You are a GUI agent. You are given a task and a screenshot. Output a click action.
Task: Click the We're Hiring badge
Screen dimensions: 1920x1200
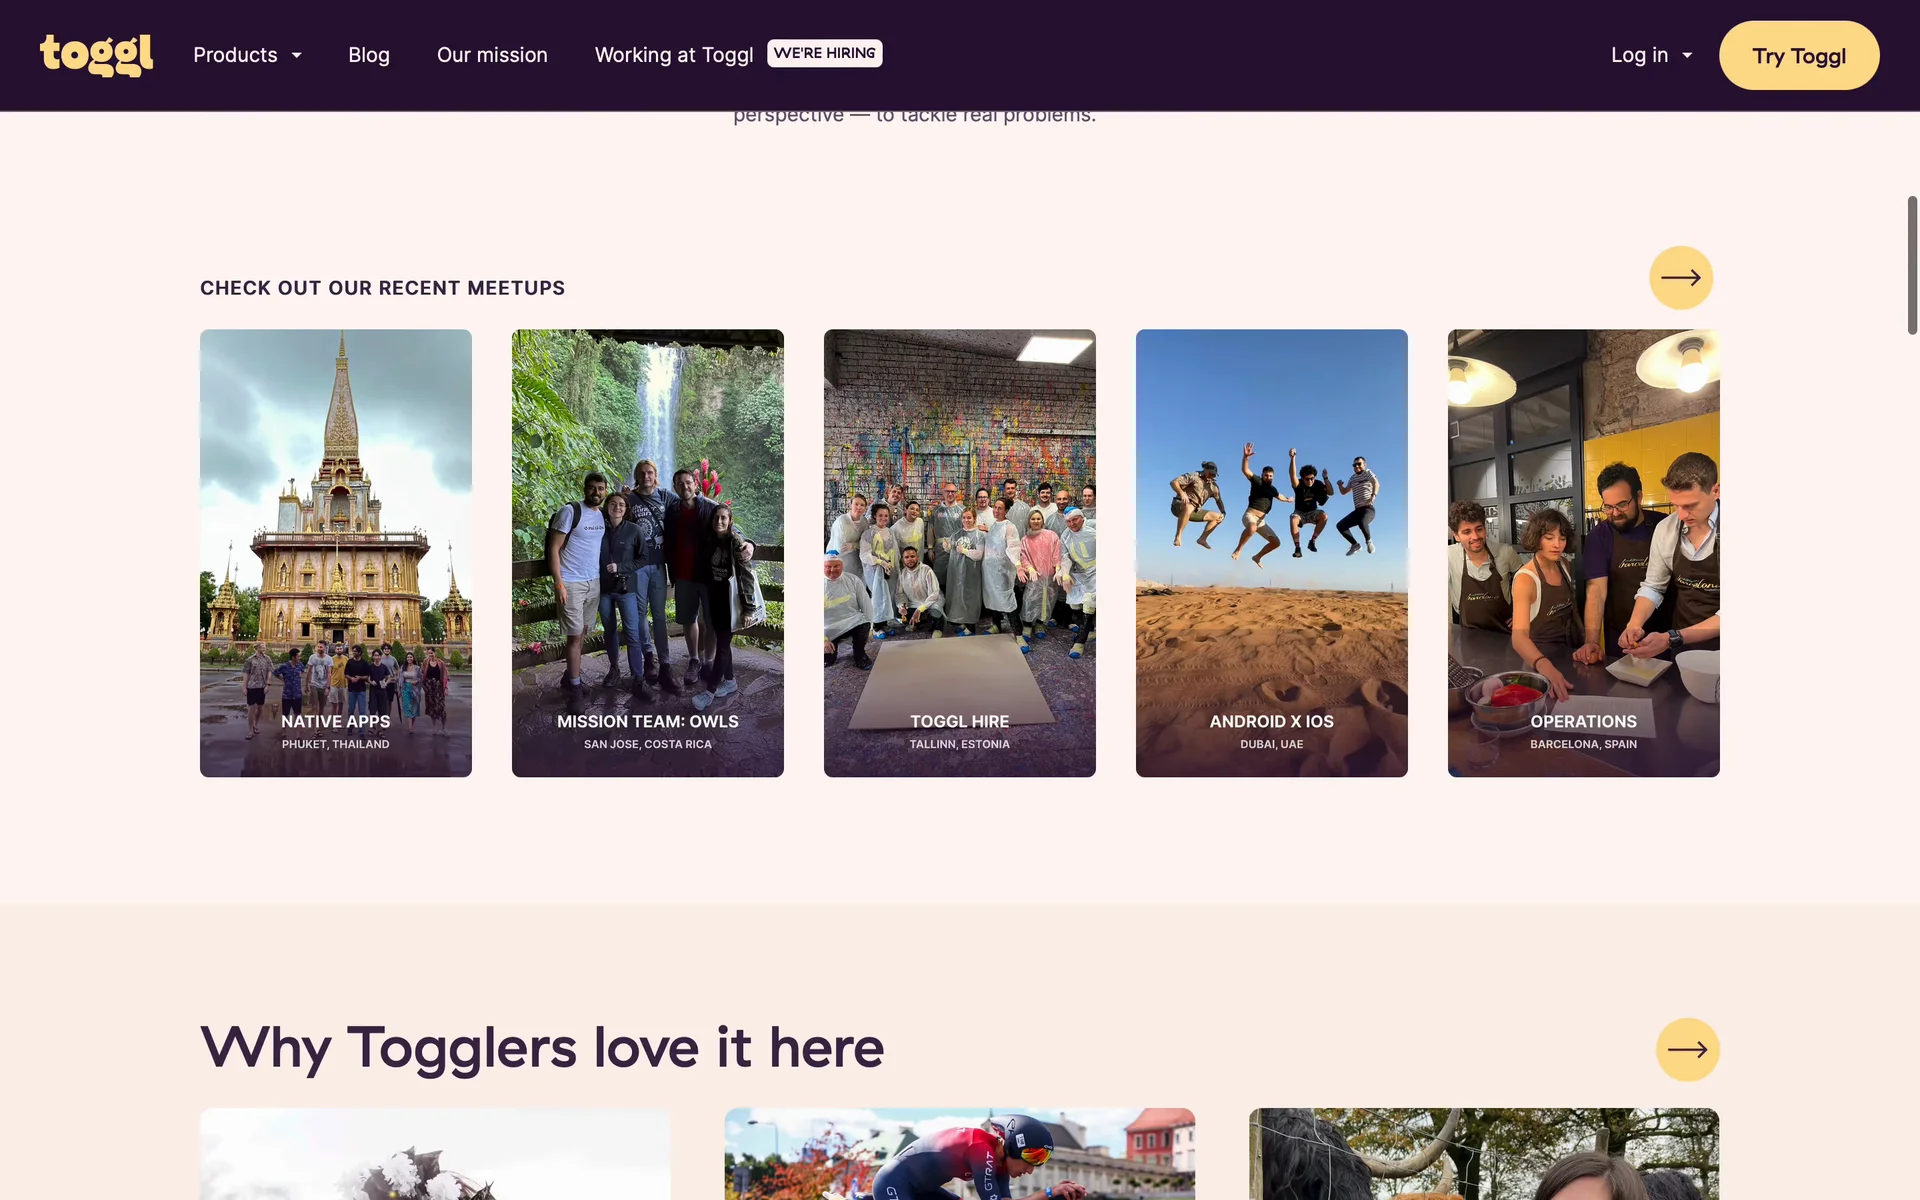pyautogui.click(x=824, y=53)
